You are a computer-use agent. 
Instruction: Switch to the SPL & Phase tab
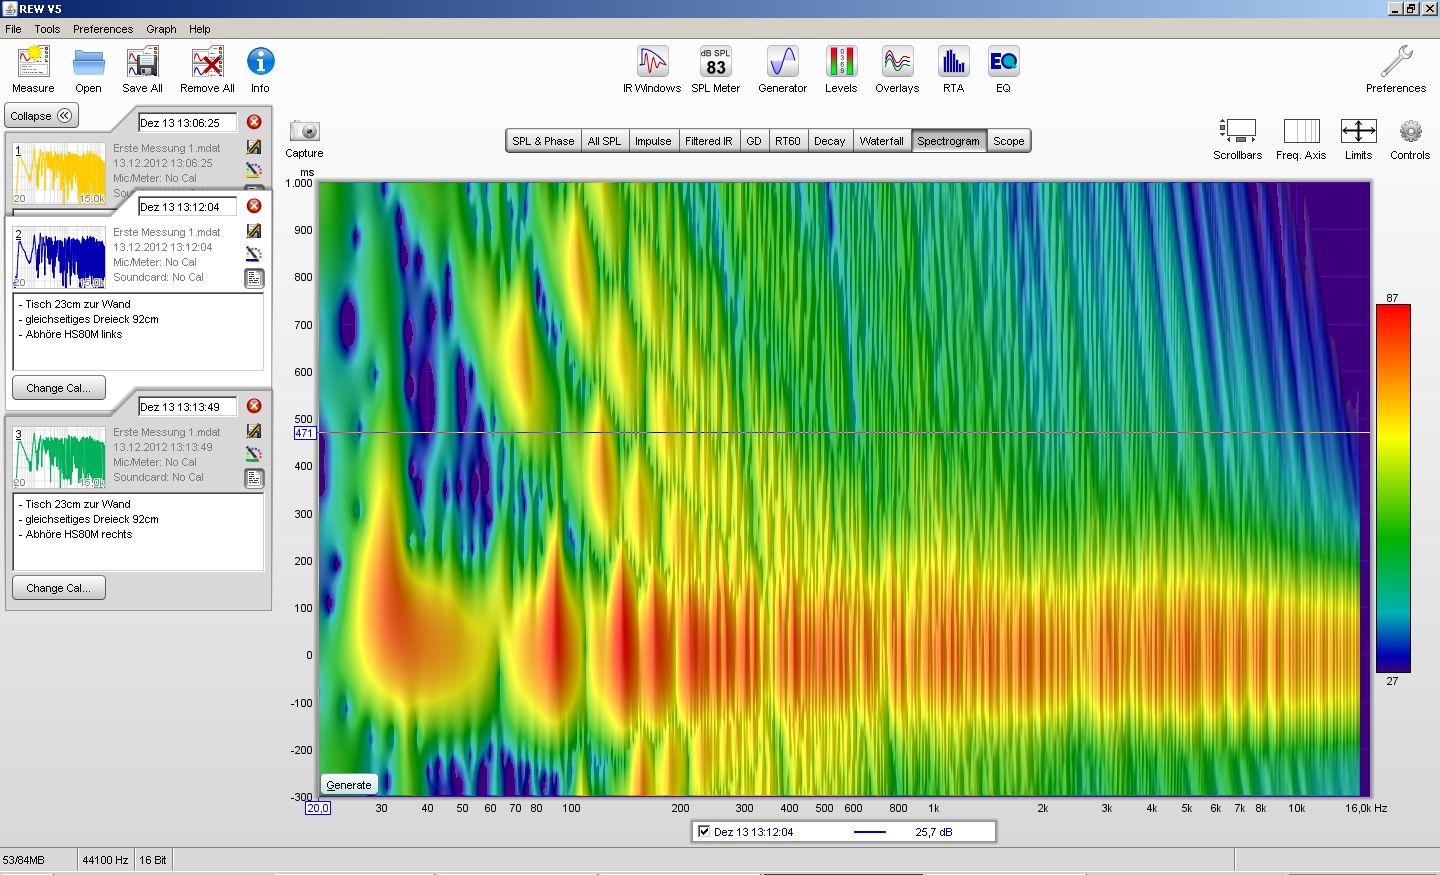tap(543, 141)
